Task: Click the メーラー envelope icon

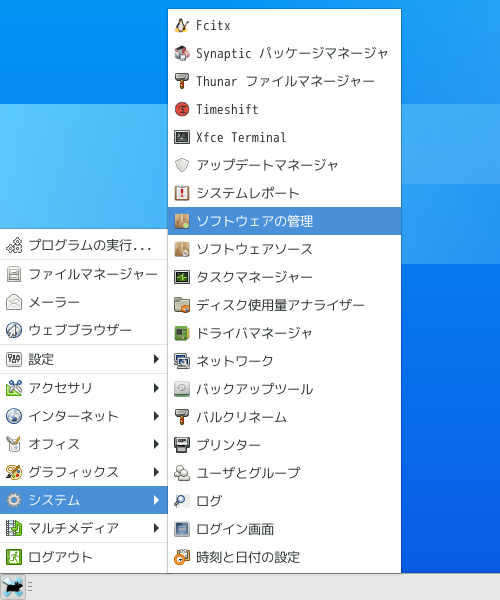Action: (14, 302)
